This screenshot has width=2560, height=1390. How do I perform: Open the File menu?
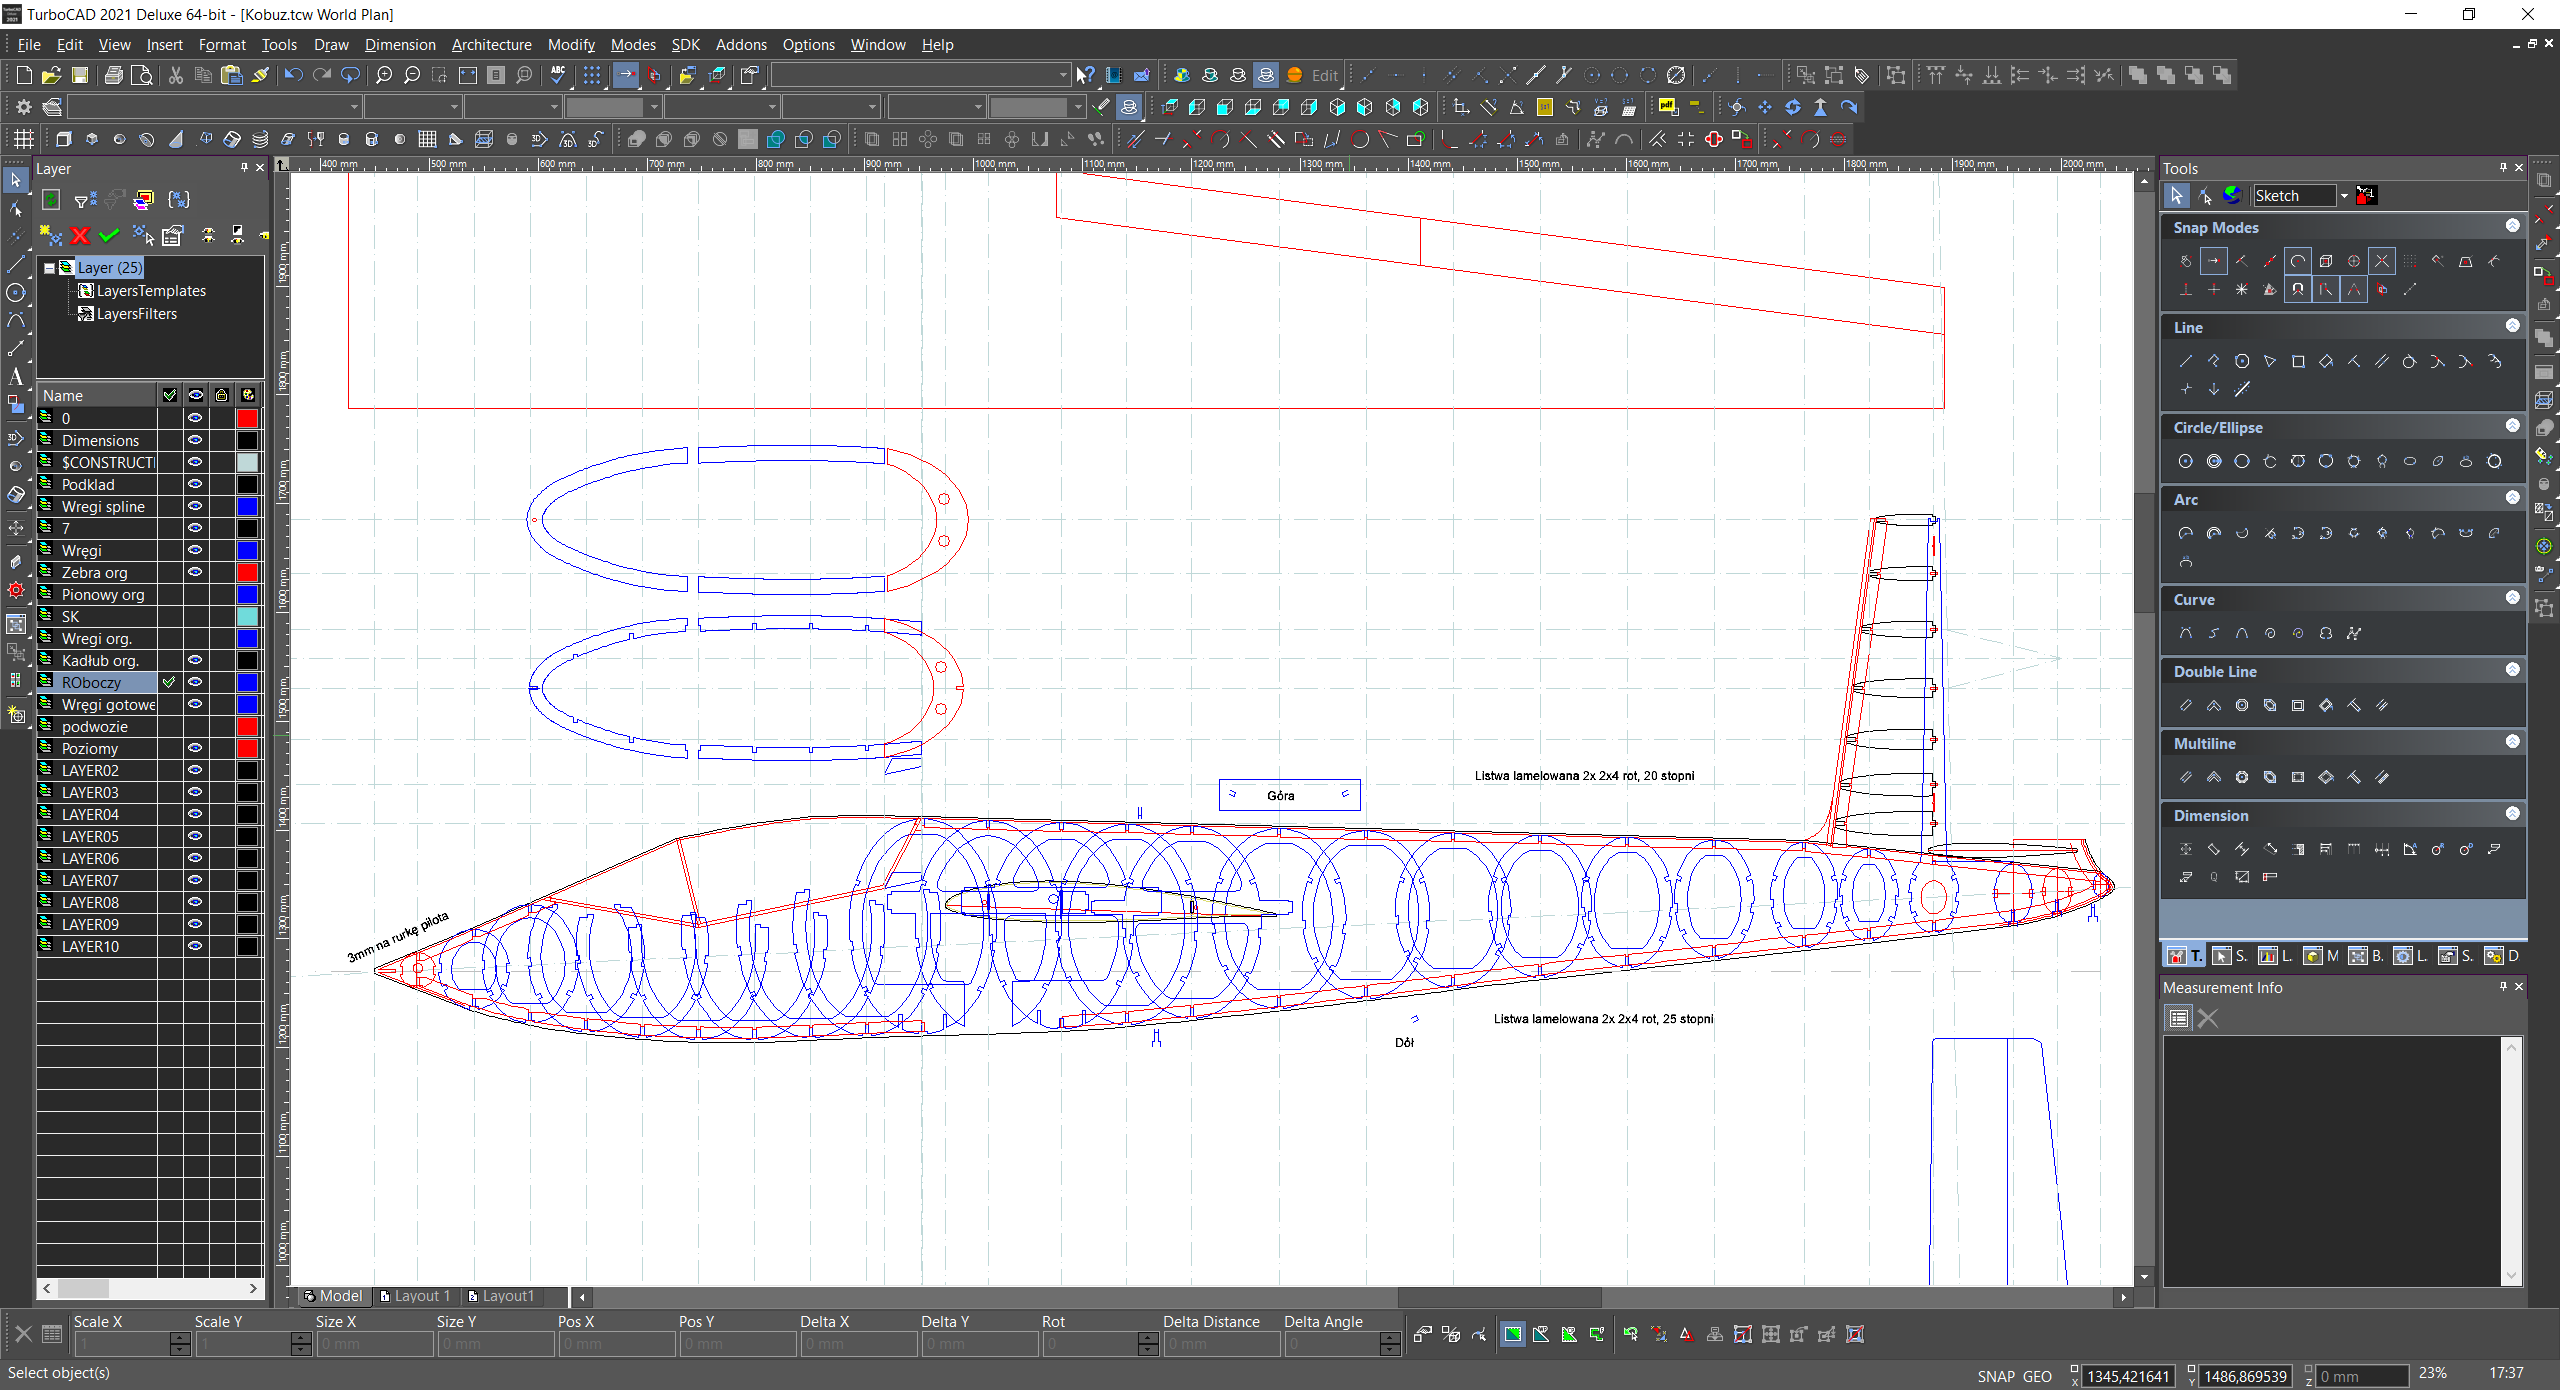pos(29,45)
